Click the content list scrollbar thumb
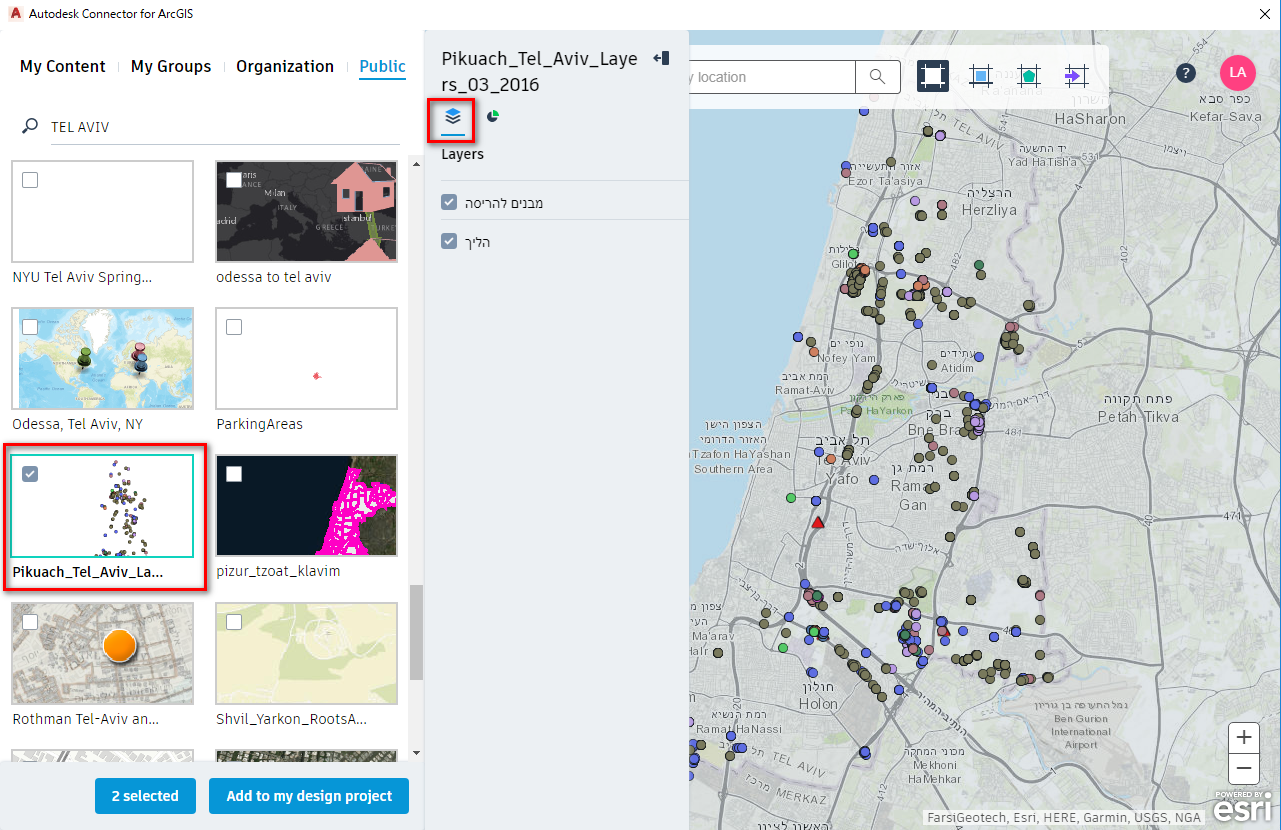 [416, 632]
